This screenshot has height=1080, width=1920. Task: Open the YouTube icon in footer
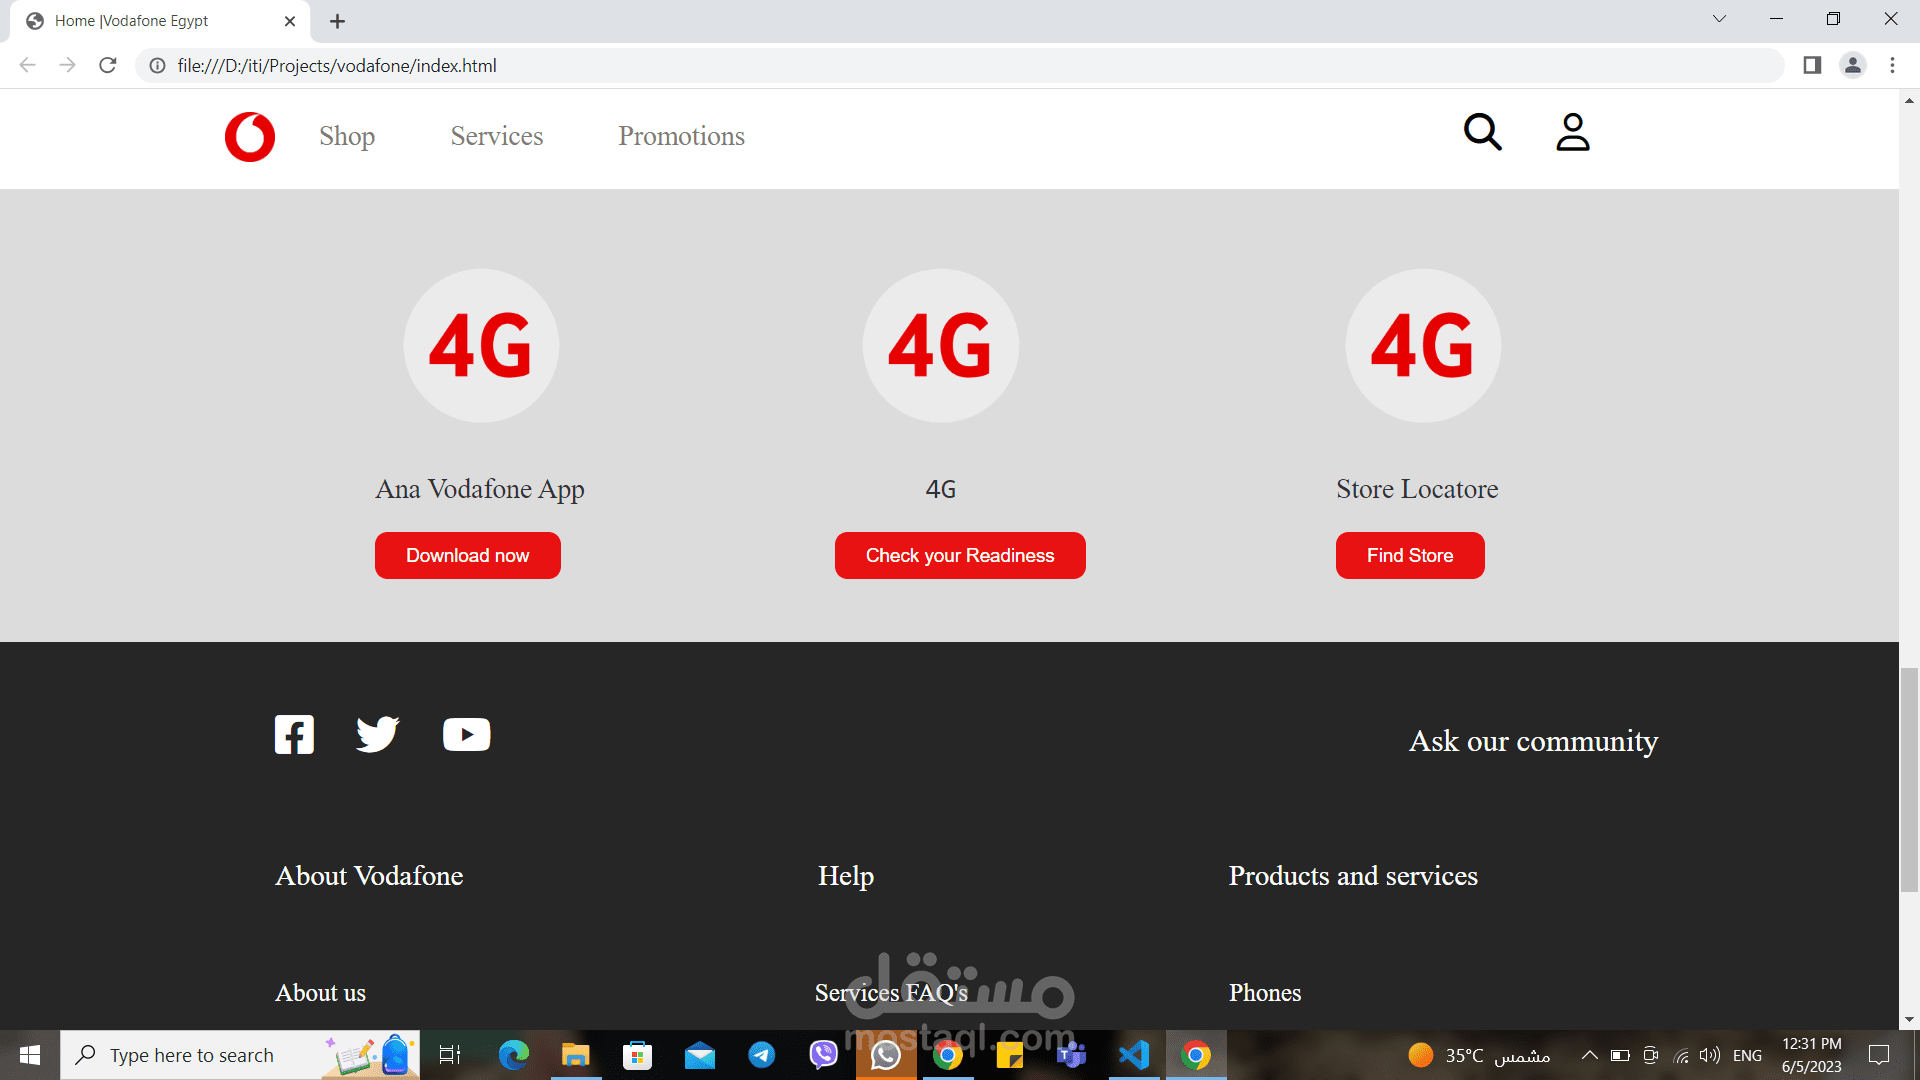click(466, 735)
